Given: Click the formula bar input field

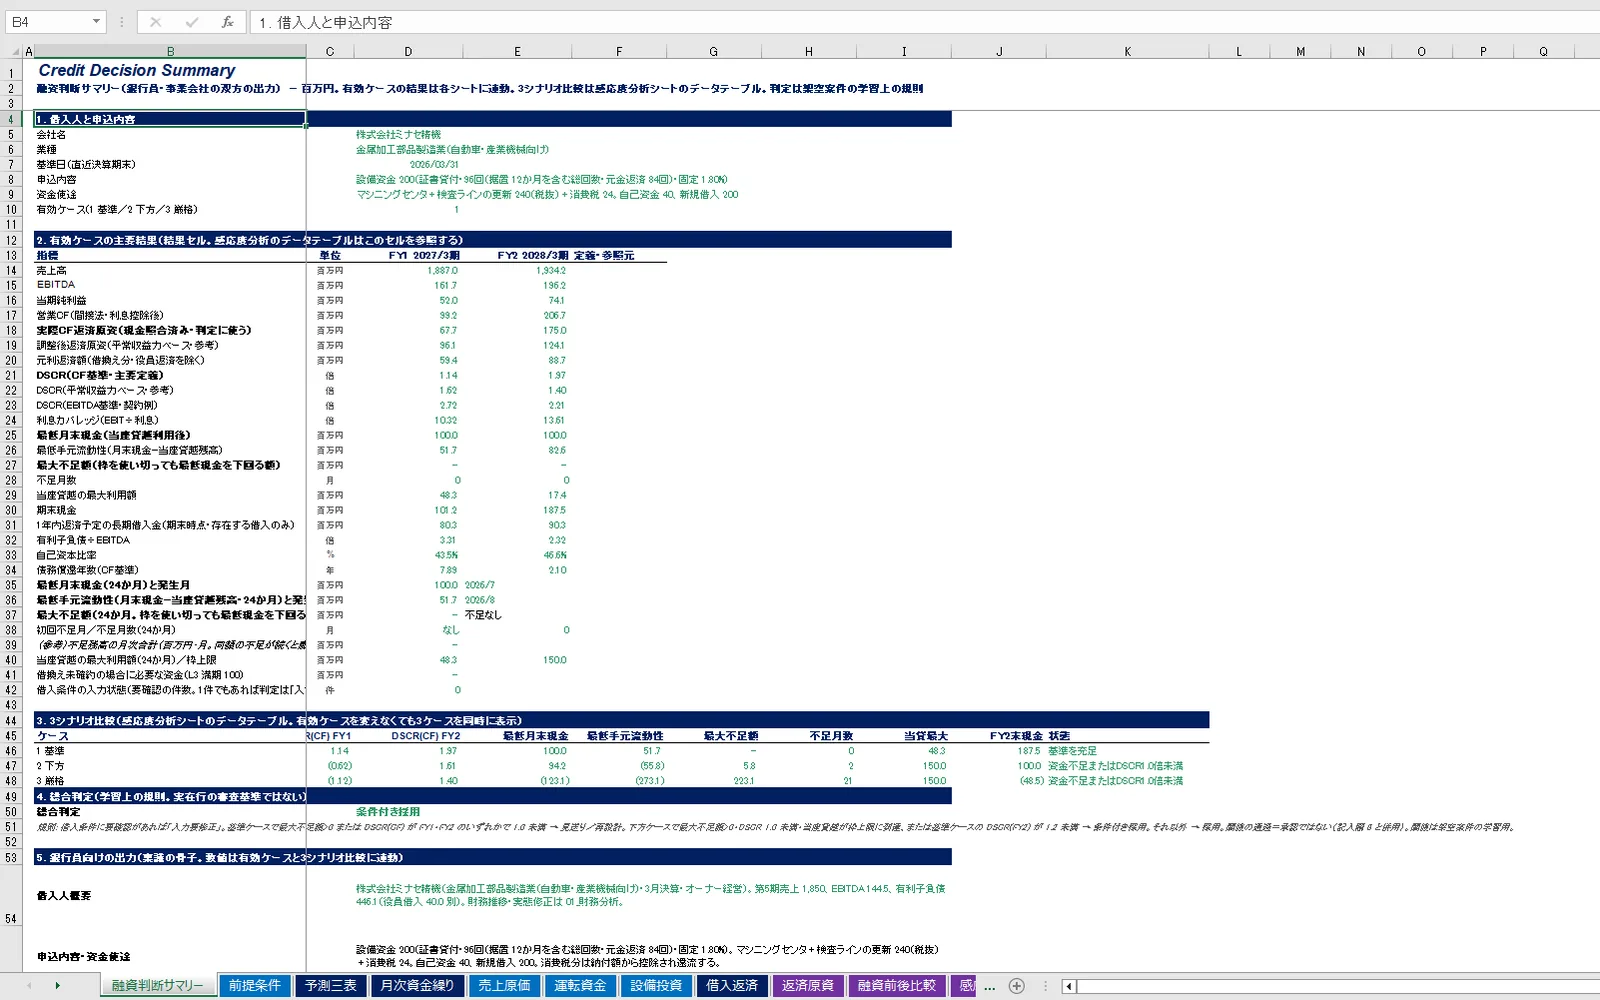Looking at the screenshot, I should coord(924,22).
